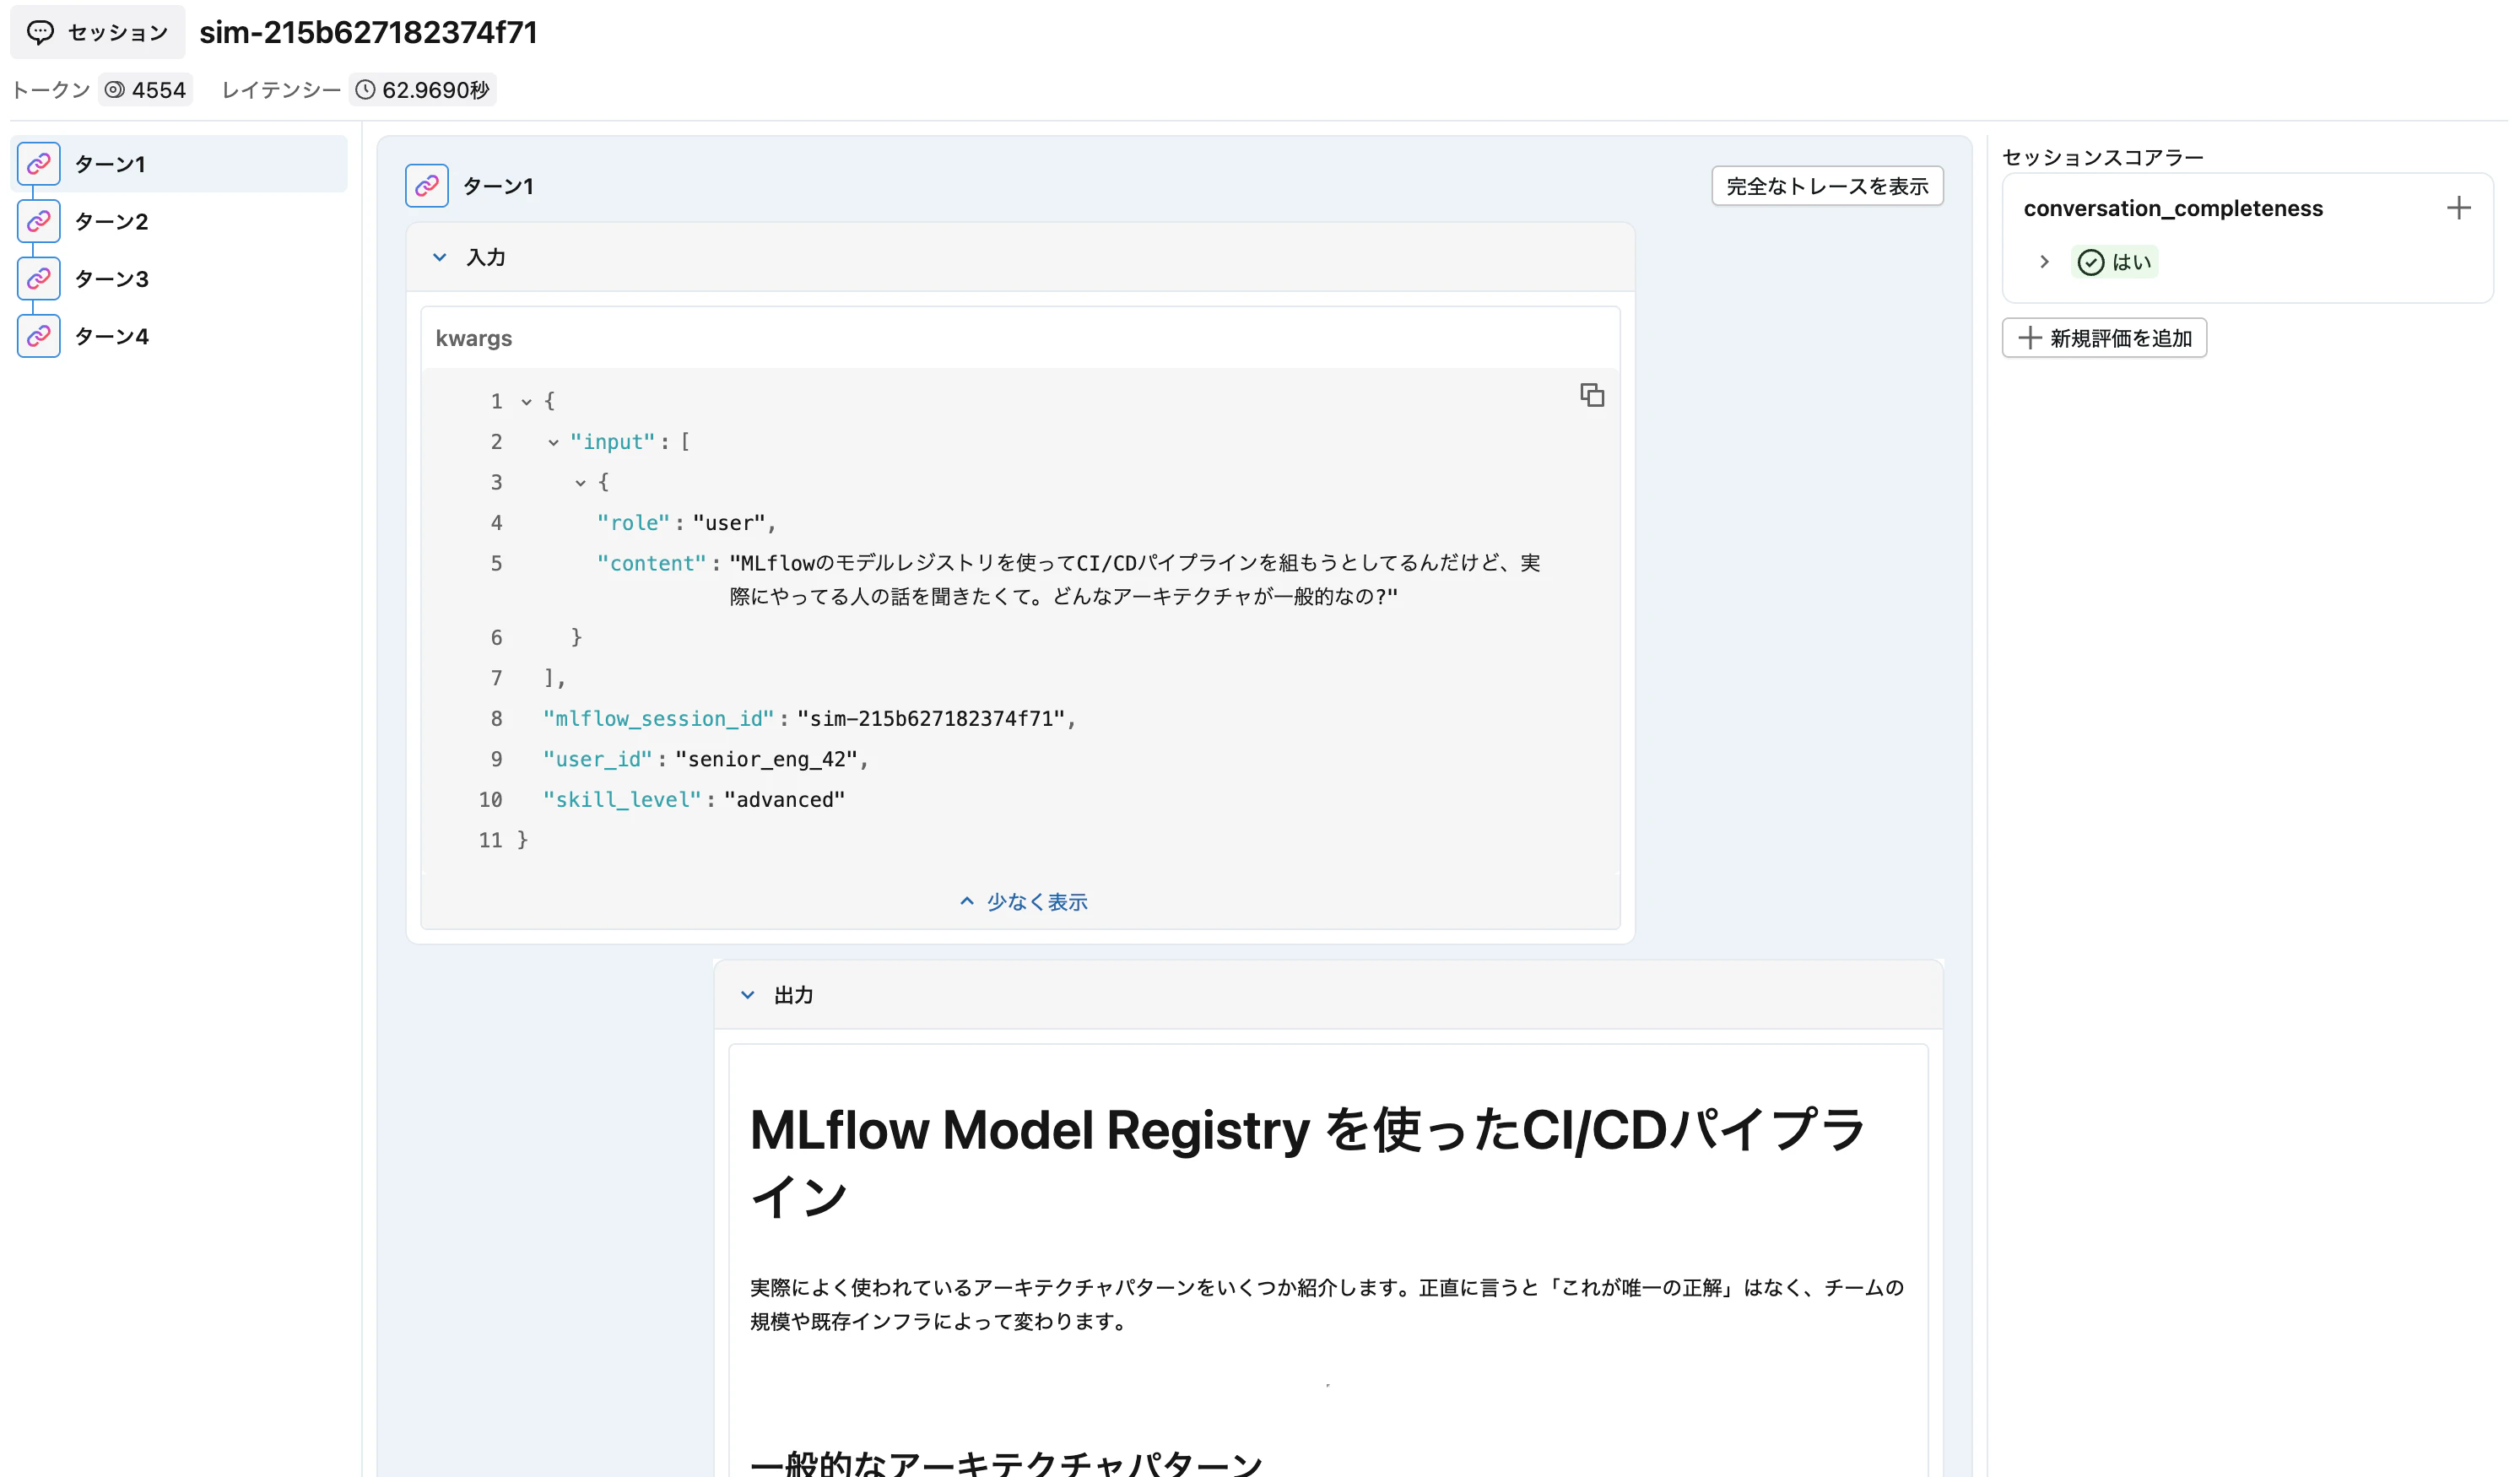The image size is (2520, 1477).
Task: Click the link icon beside ターン2 in sidebar
Action: pyautogui.click(x=38, y=221)
